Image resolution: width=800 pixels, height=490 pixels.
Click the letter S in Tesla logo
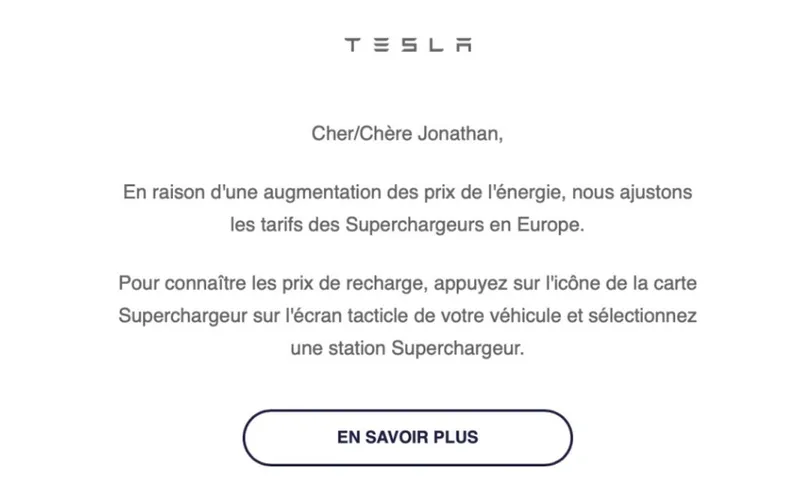click(x=408, y=45)
